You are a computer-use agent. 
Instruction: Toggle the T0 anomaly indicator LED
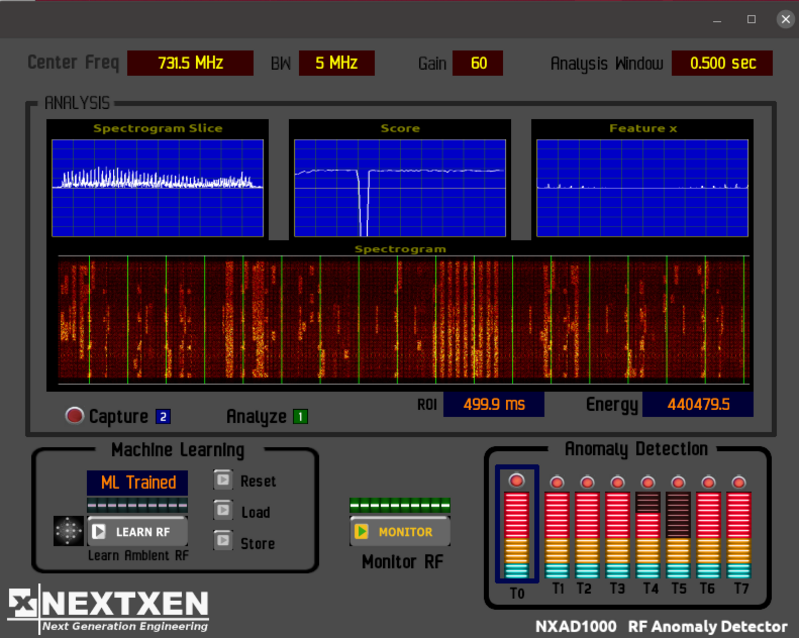coord(517,481)
